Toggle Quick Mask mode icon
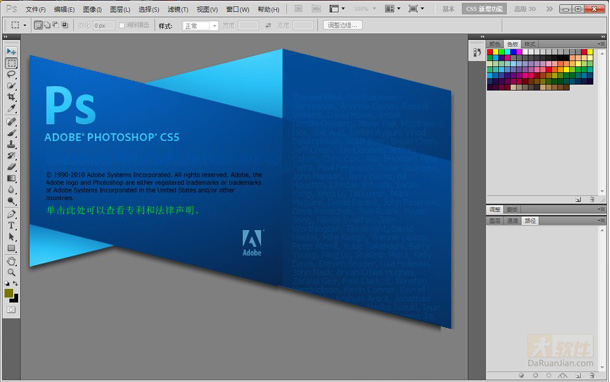This screenshot has width=610, height=382. (x=11, y=310)
